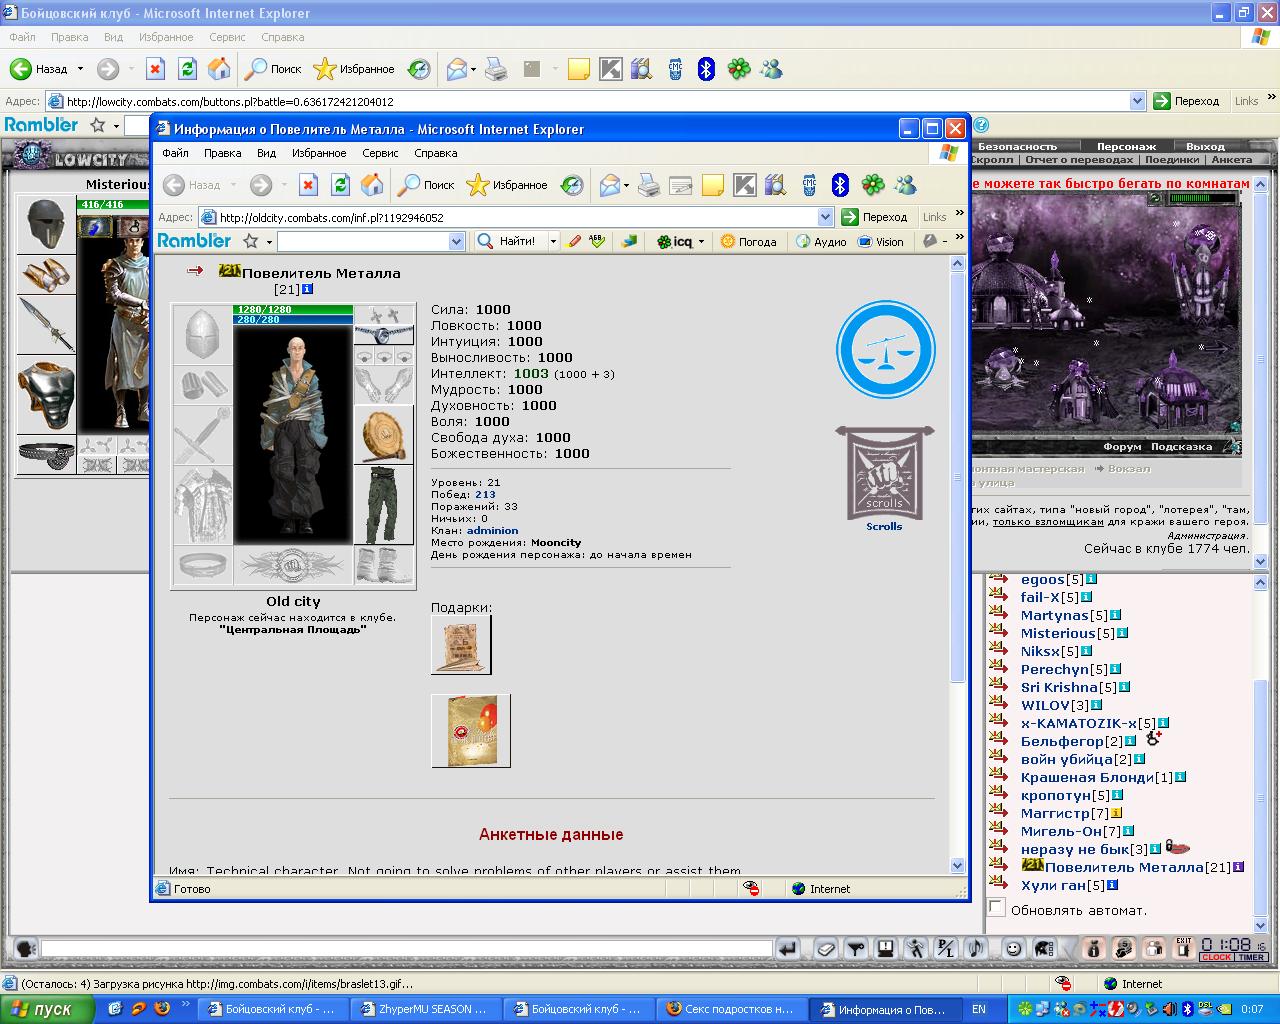Click the round wooden shield slot

pos(384,434)
